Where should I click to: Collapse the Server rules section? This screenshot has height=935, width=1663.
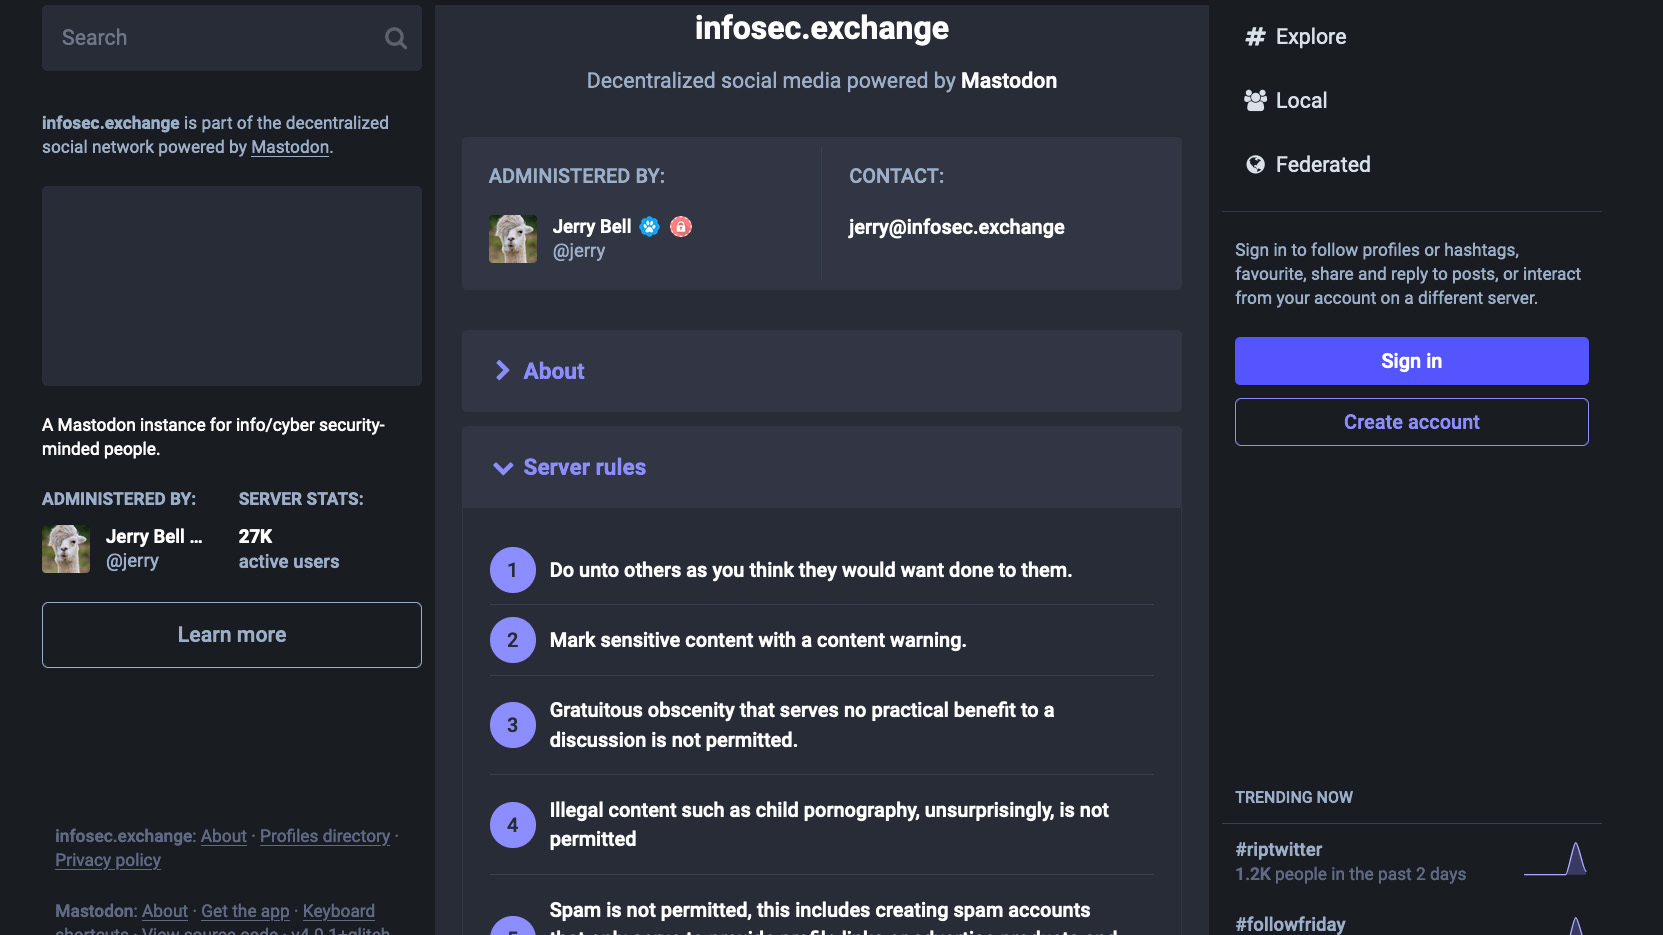[x=584, y=467]
